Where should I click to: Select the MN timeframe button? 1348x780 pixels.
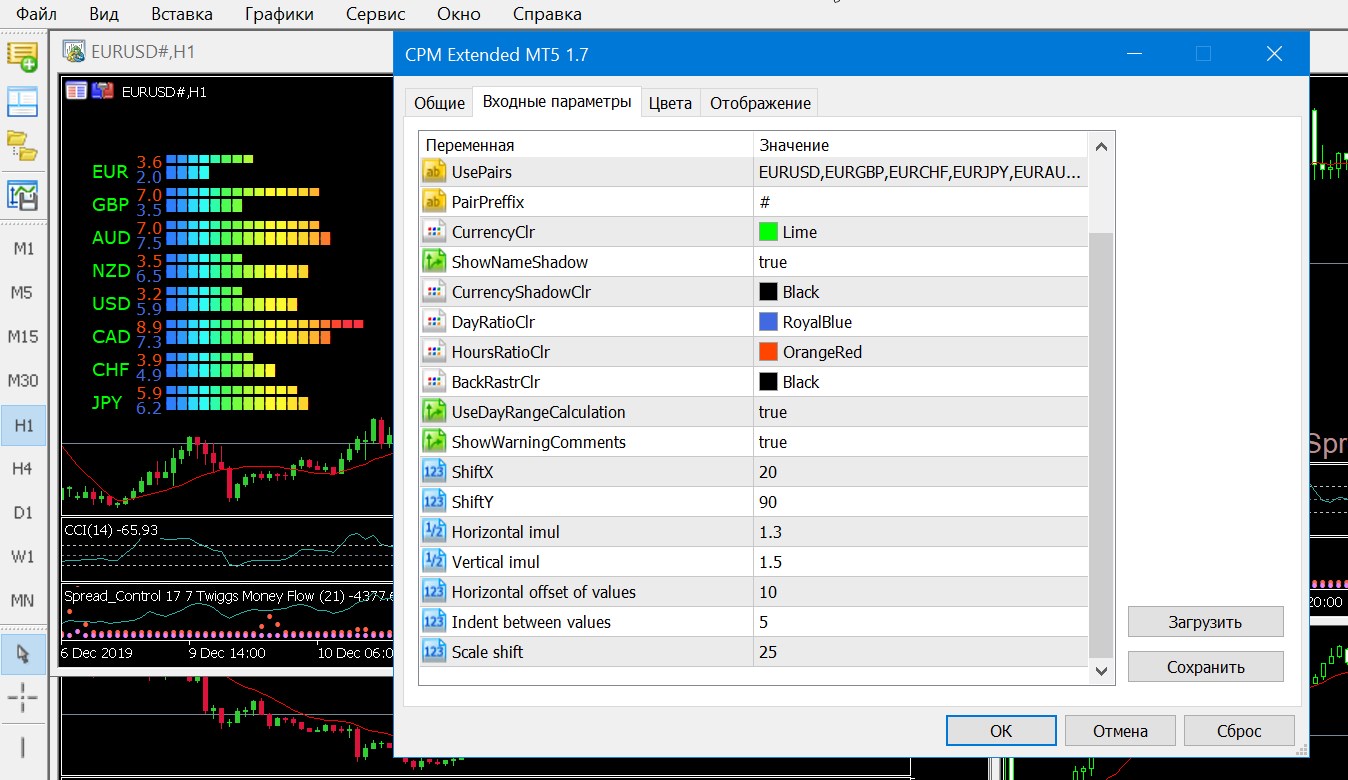[23, 601]
